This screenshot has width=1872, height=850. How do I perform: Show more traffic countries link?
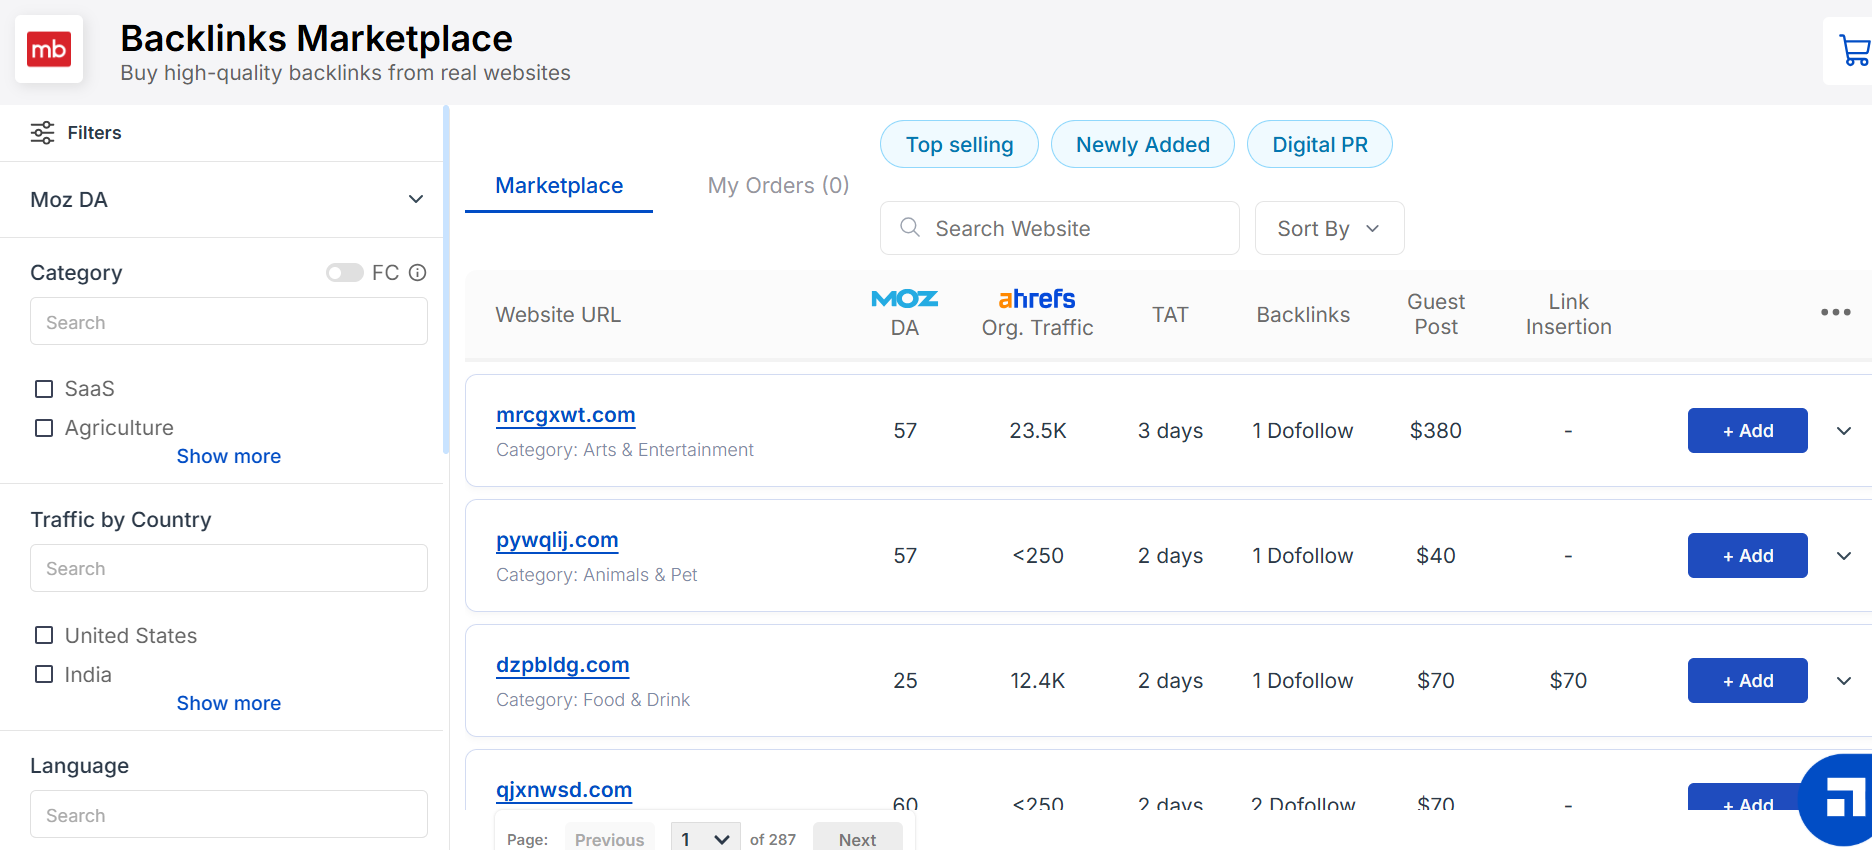(229, 703)
